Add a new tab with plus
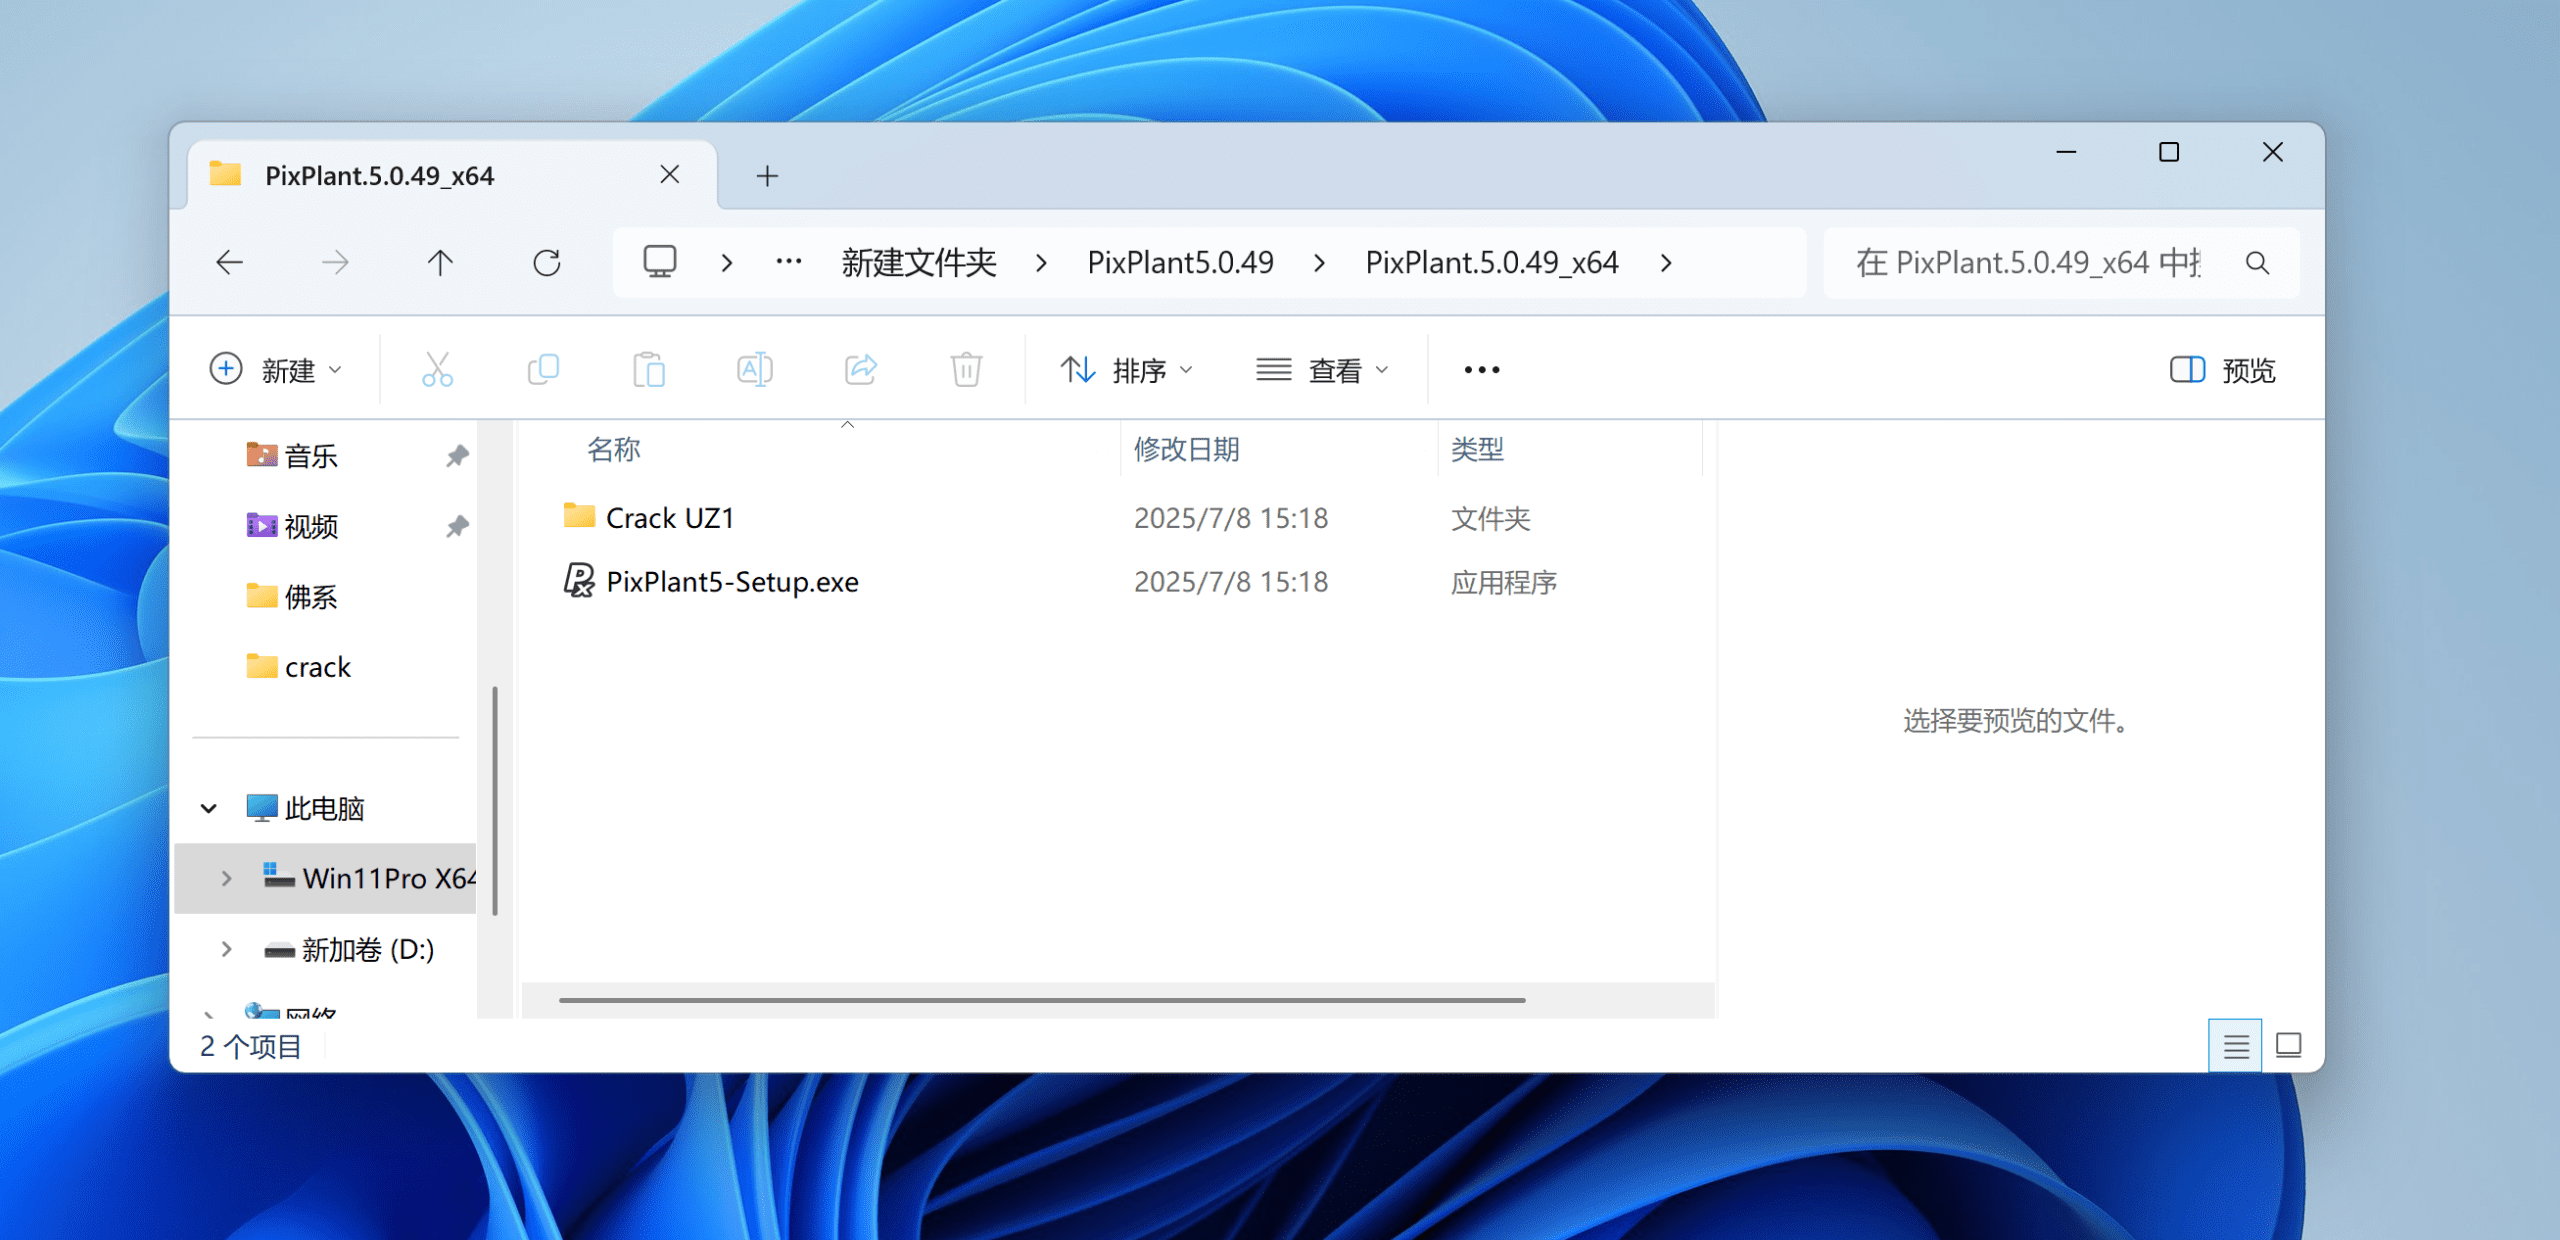2560x1240 pixels. [x=767, y=176]
